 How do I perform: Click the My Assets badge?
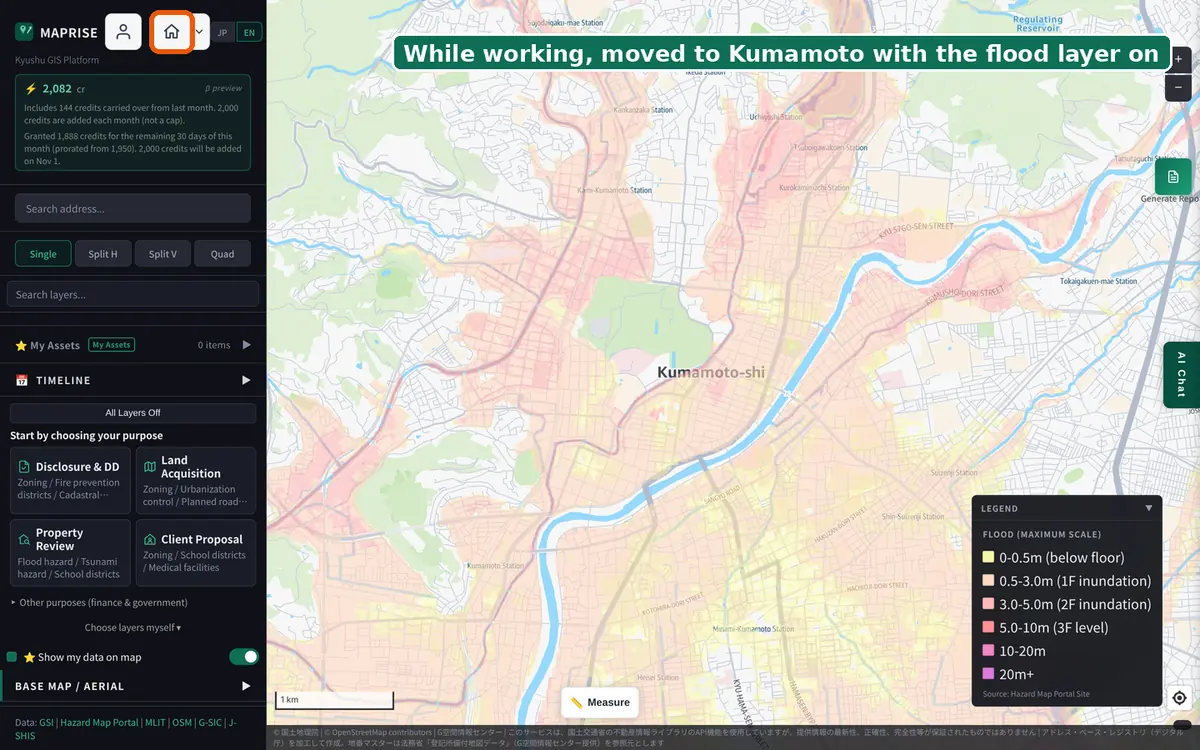[111, 345]
